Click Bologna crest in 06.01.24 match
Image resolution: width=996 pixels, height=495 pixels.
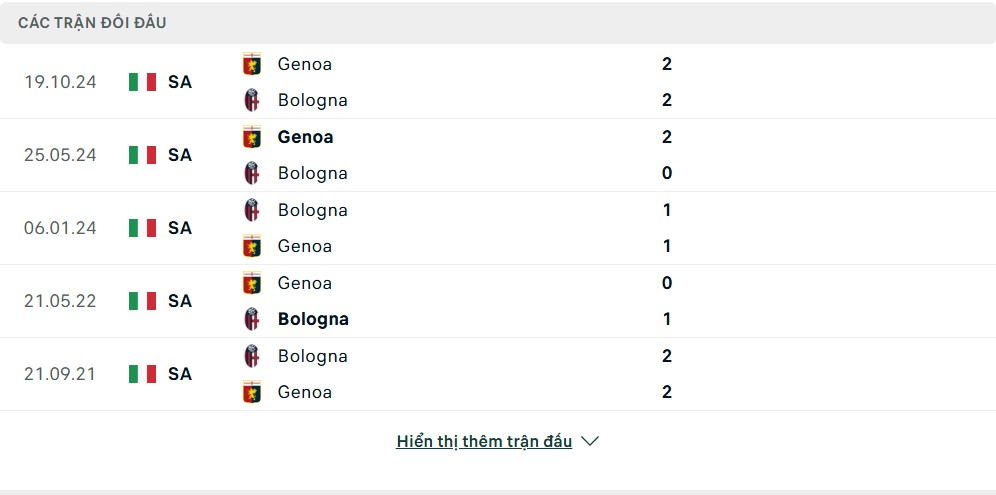[x=252, y=210]
